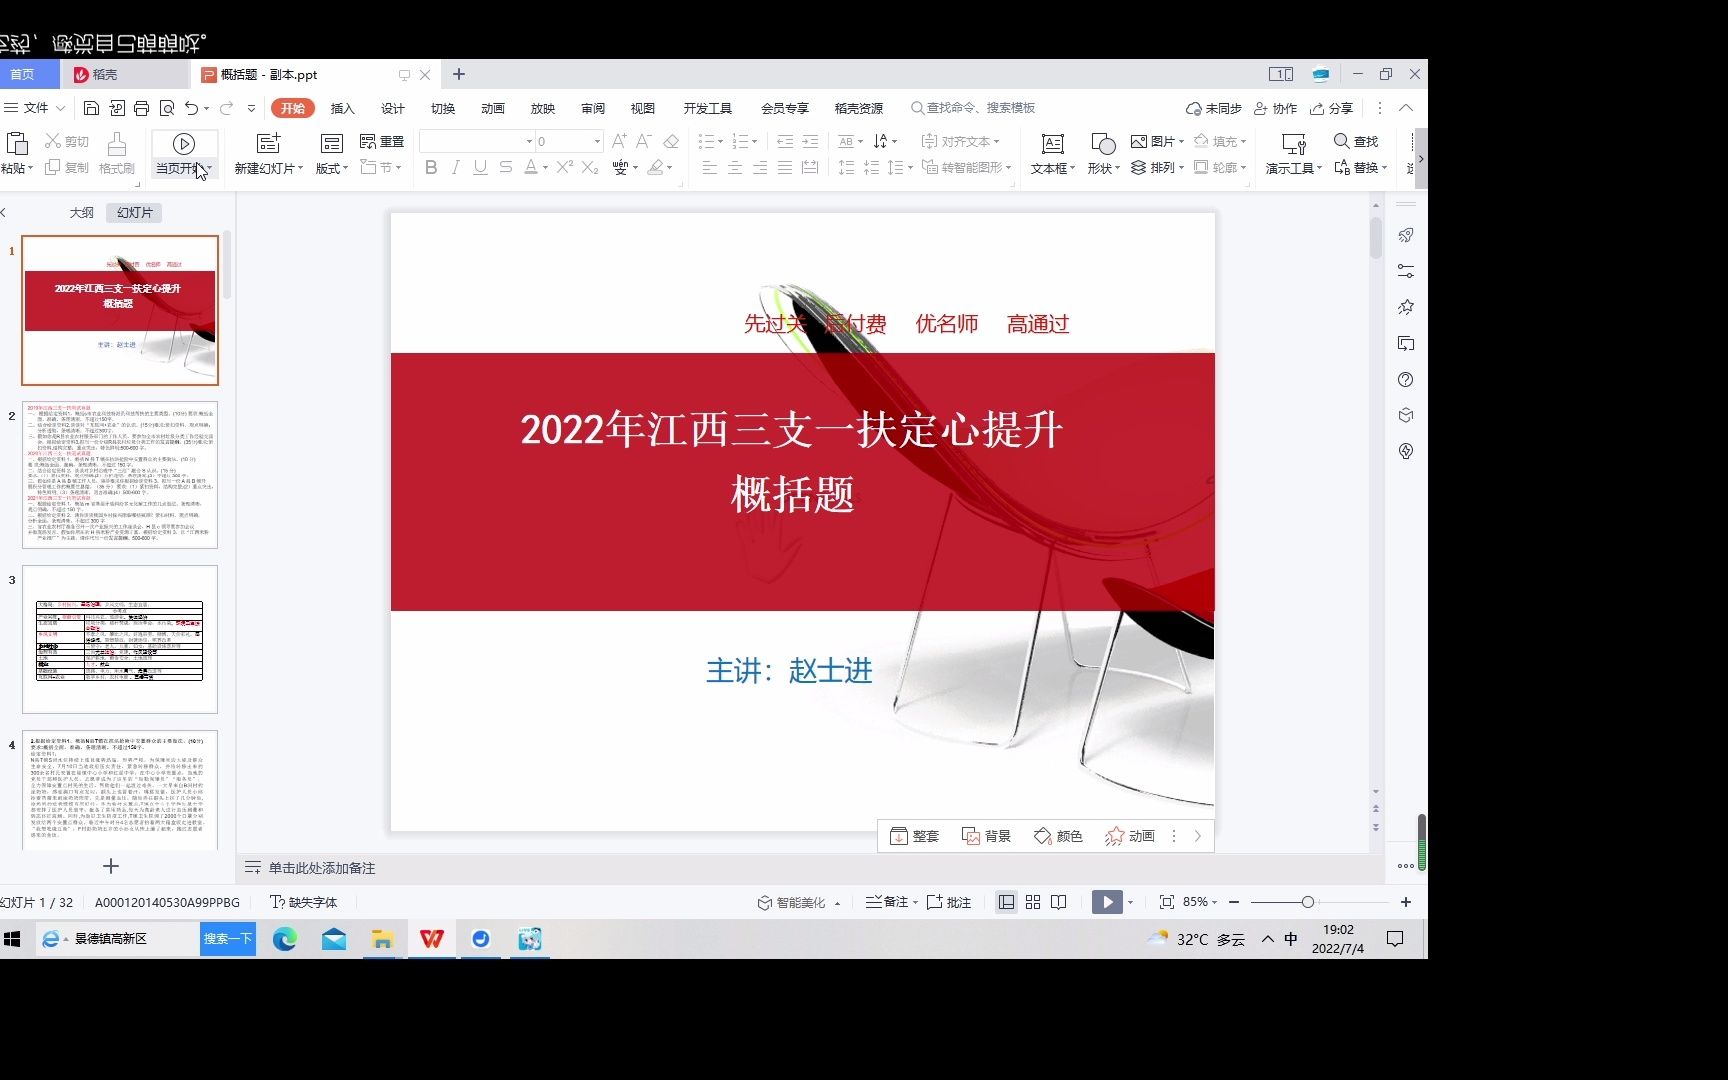Screen dimensions: 1728x1080
Task: Click Increase Font Size icon
Action: point(619,141)
